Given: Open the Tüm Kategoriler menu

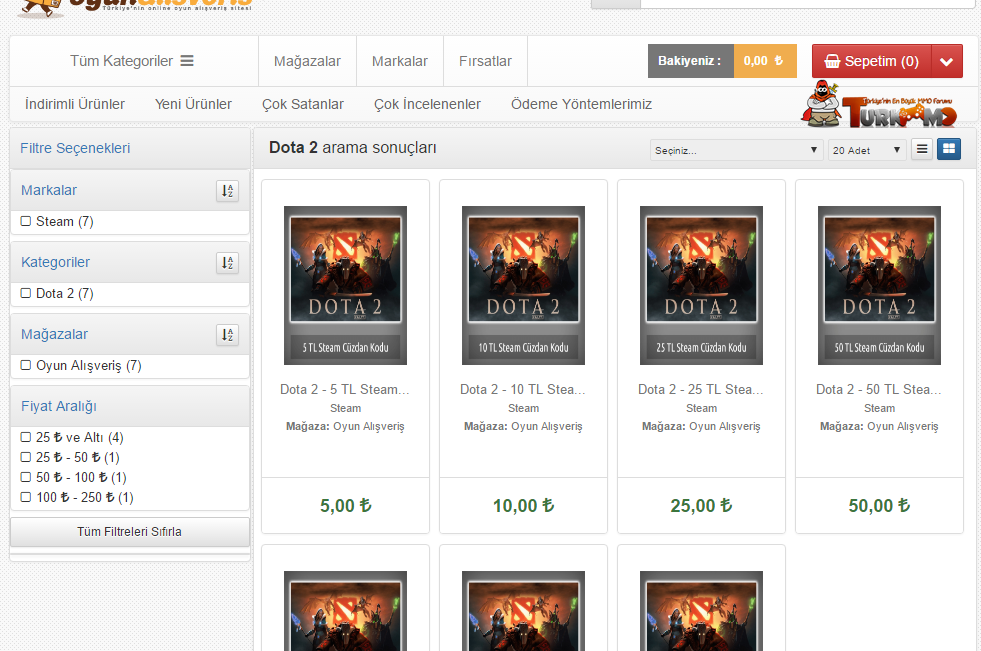Looking at the screenshot, I should (x=131, y=61).
